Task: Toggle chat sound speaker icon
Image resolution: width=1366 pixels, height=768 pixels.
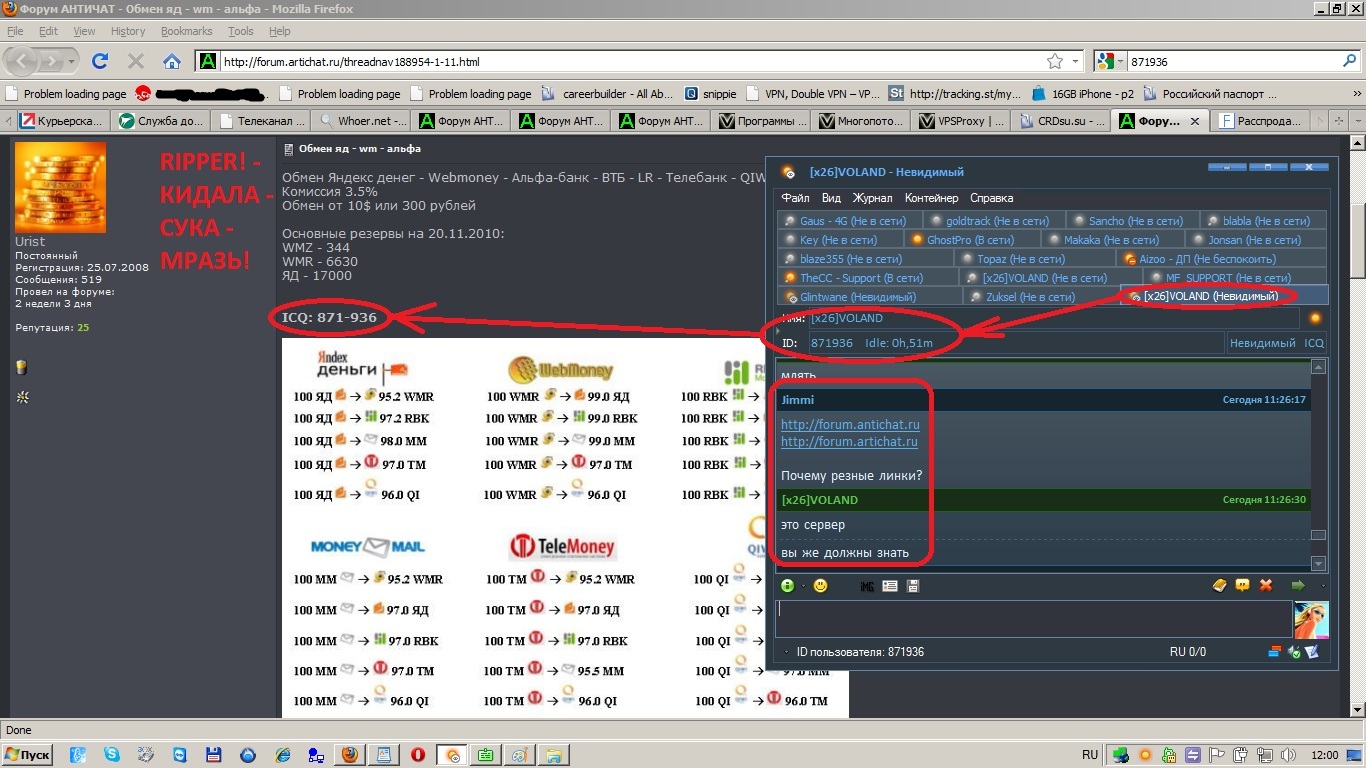Action: pyautogui.click(x=1294, y=652)
